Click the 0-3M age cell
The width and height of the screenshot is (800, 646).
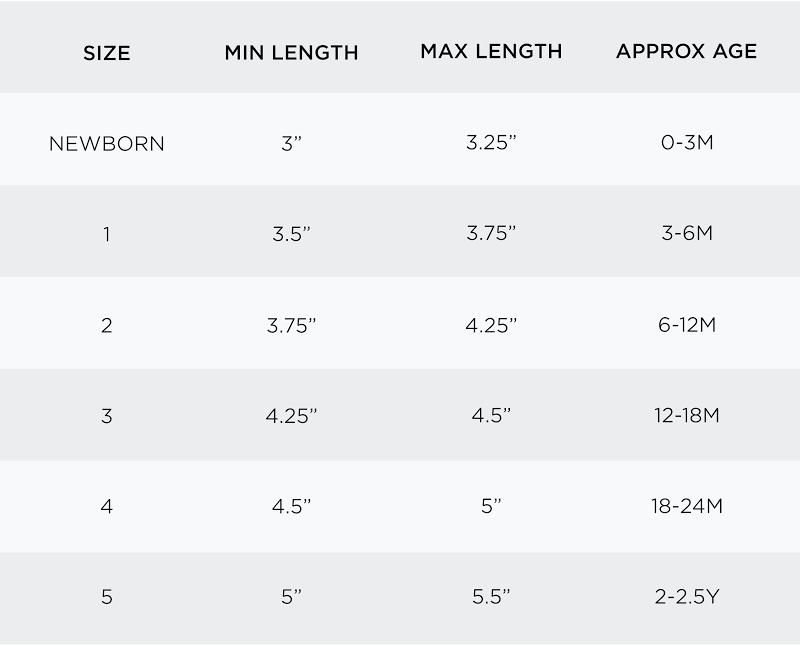(x=687, y=142)
